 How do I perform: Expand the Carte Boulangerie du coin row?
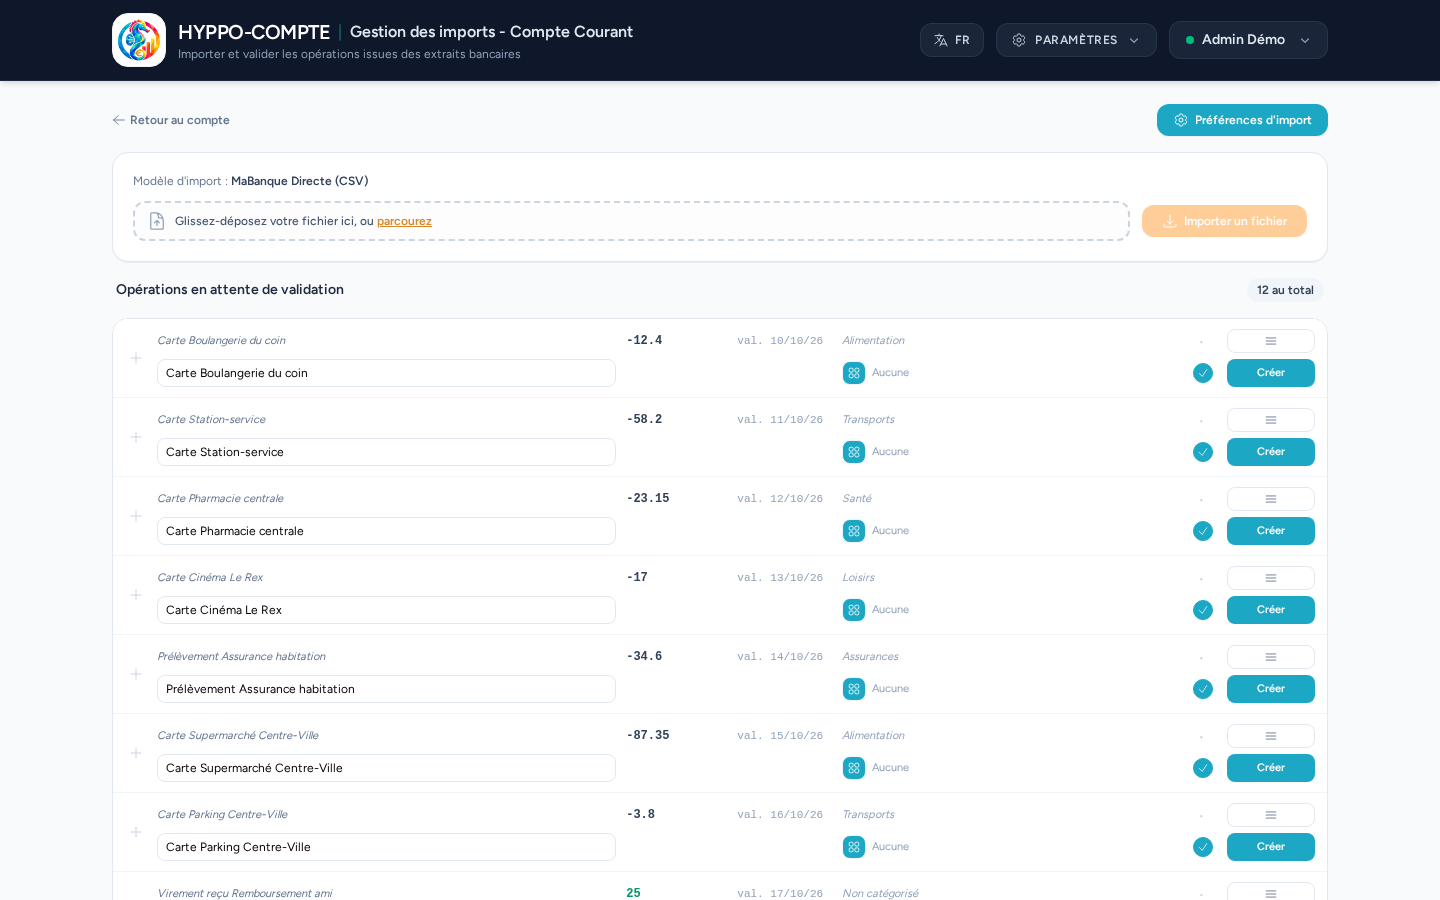coord(136,358)
